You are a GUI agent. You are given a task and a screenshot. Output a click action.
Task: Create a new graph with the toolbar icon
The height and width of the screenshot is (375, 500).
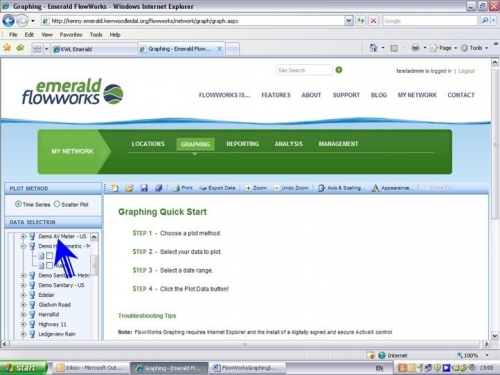[x=115, y=188]
